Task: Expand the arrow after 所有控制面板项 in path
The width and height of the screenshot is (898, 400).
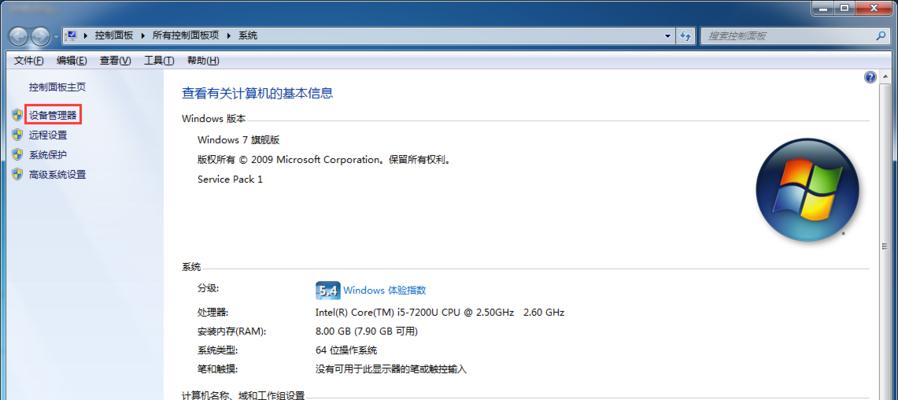Action: [229, 36]
